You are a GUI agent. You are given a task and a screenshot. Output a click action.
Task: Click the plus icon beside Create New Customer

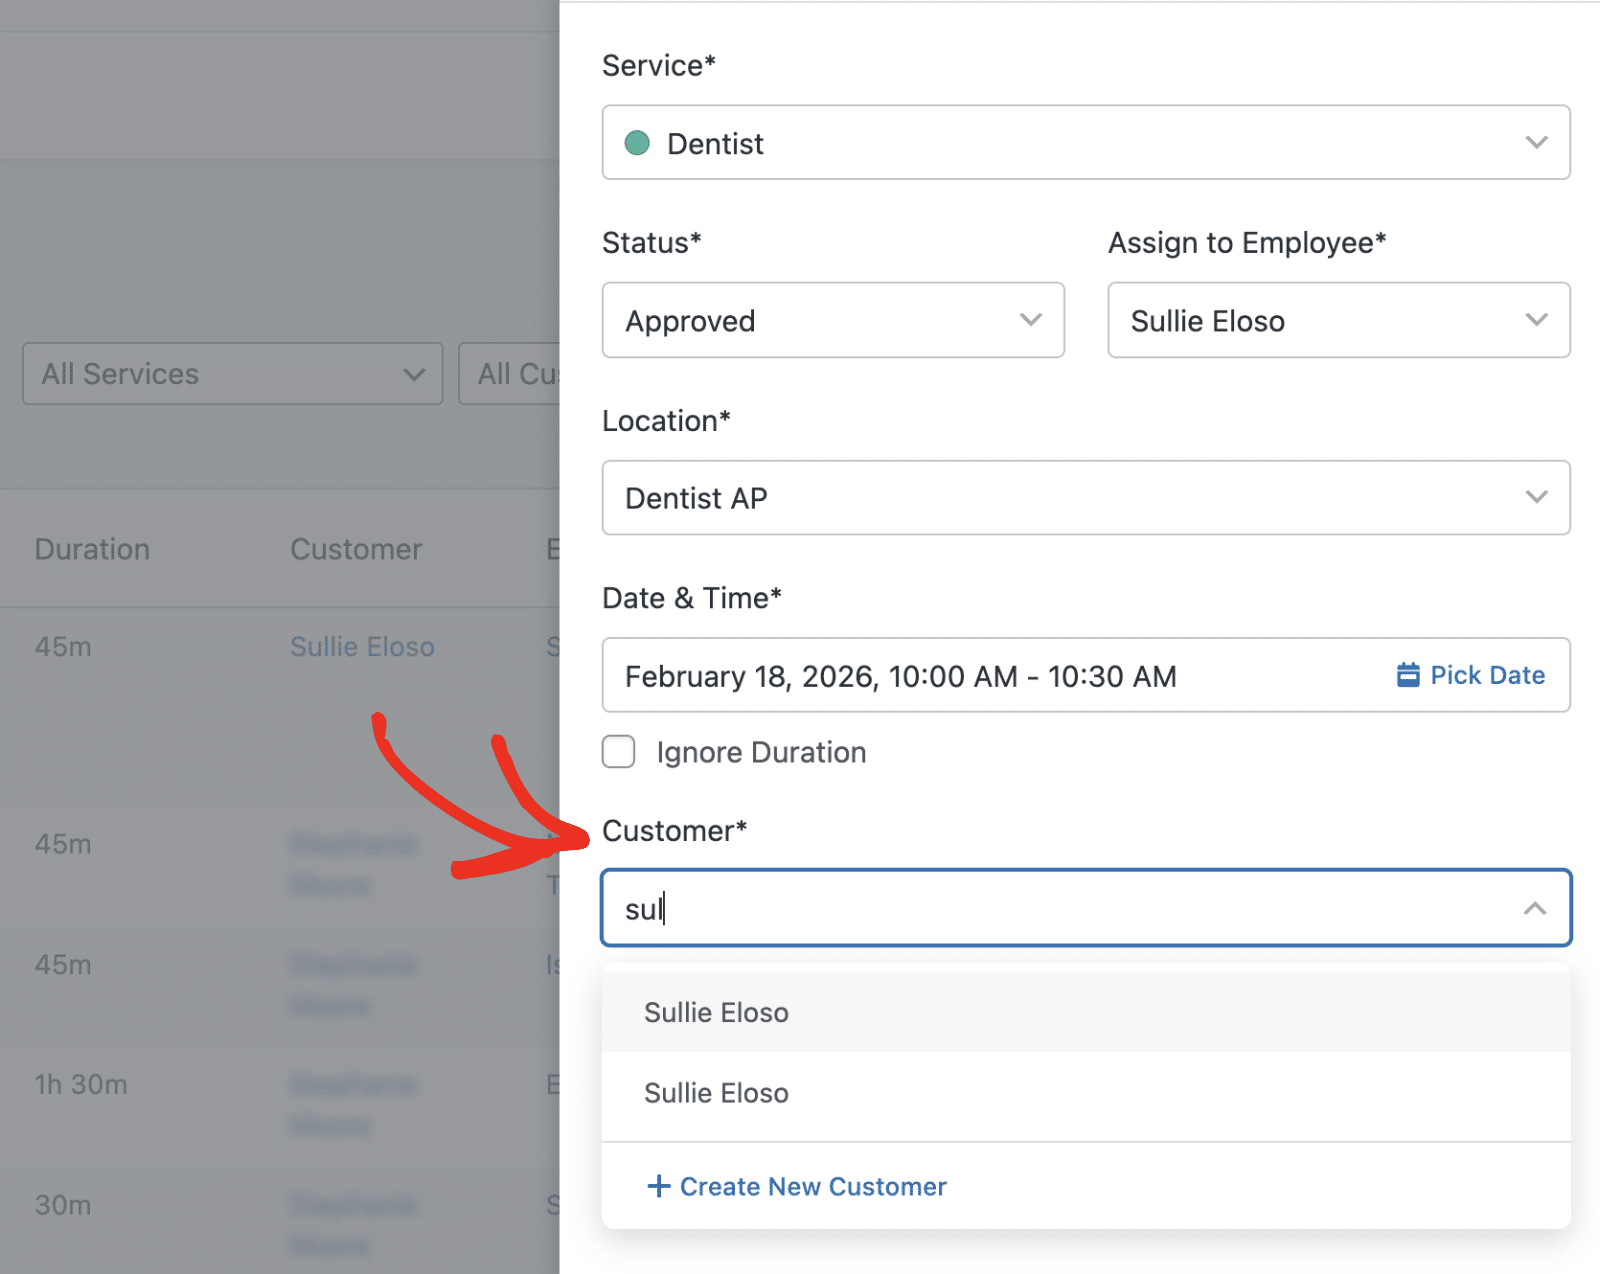coord(659,1186)
